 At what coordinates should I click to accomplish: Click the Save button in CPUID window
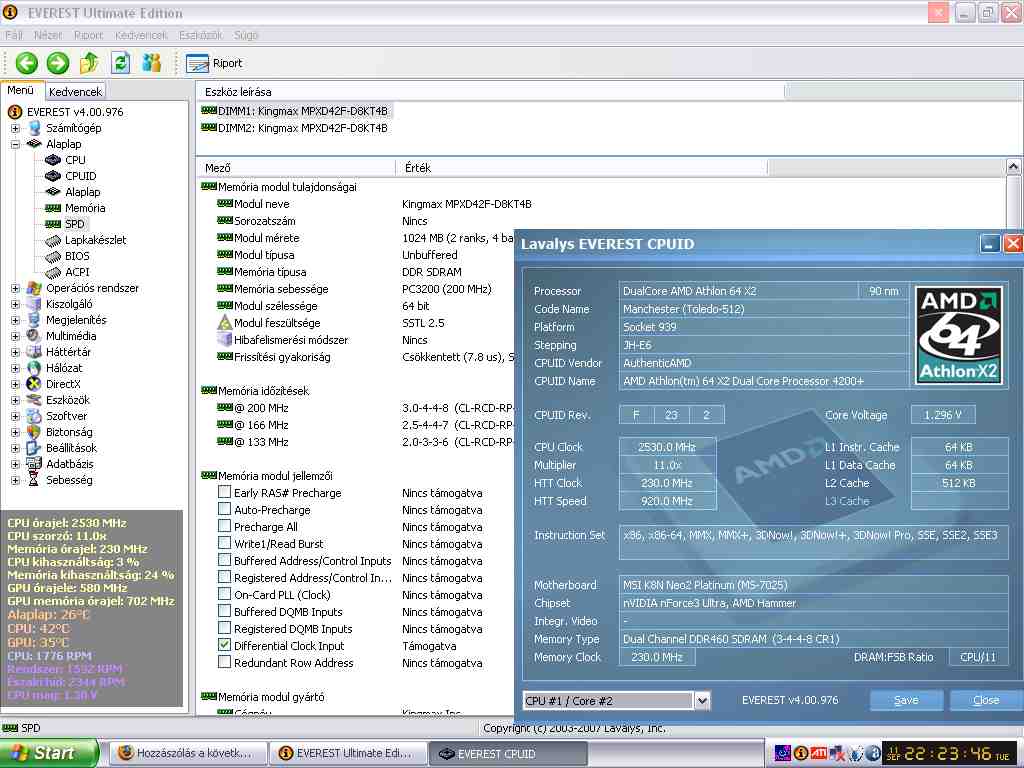906,700
